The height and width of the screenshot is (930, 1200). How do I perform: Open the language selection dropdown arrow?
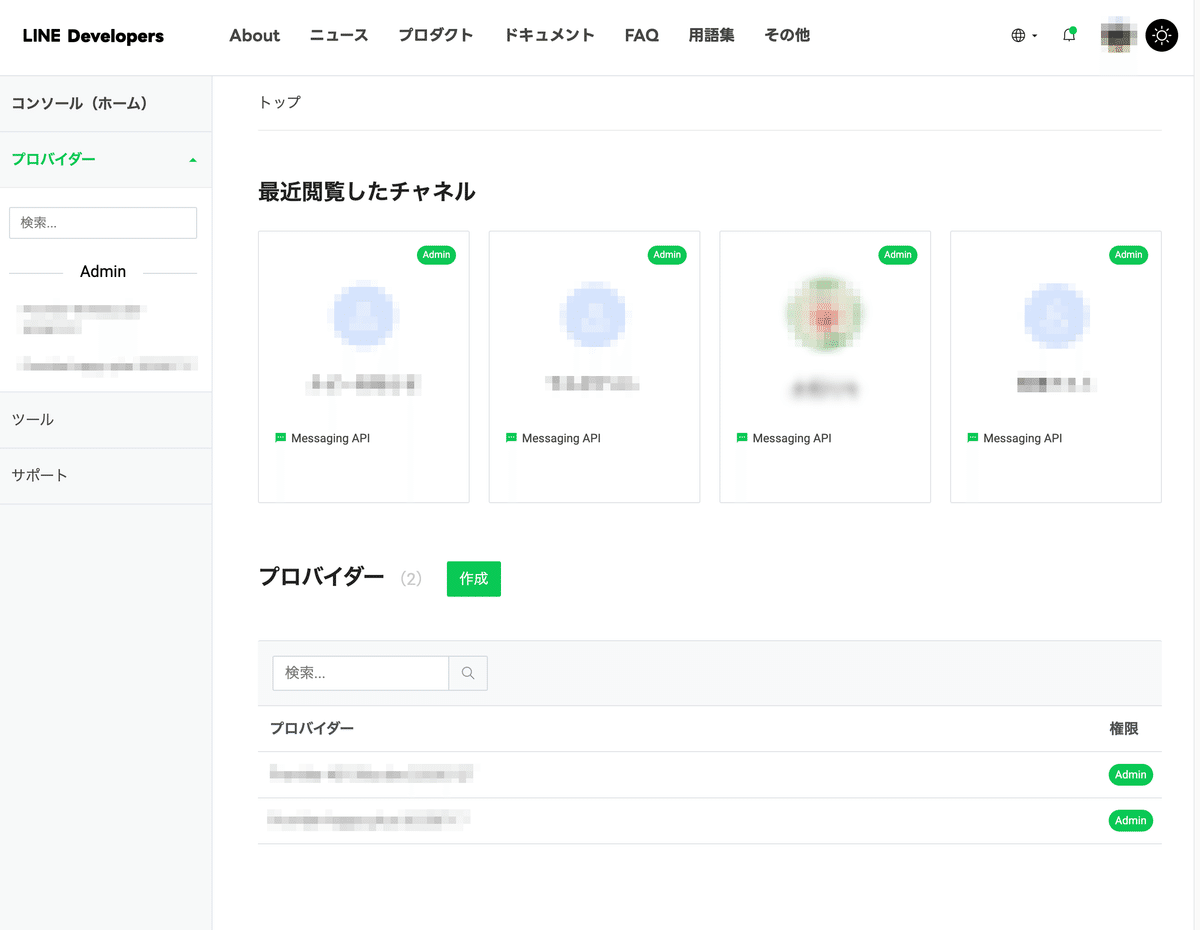pyautogui.click(x=1034, y=35)
